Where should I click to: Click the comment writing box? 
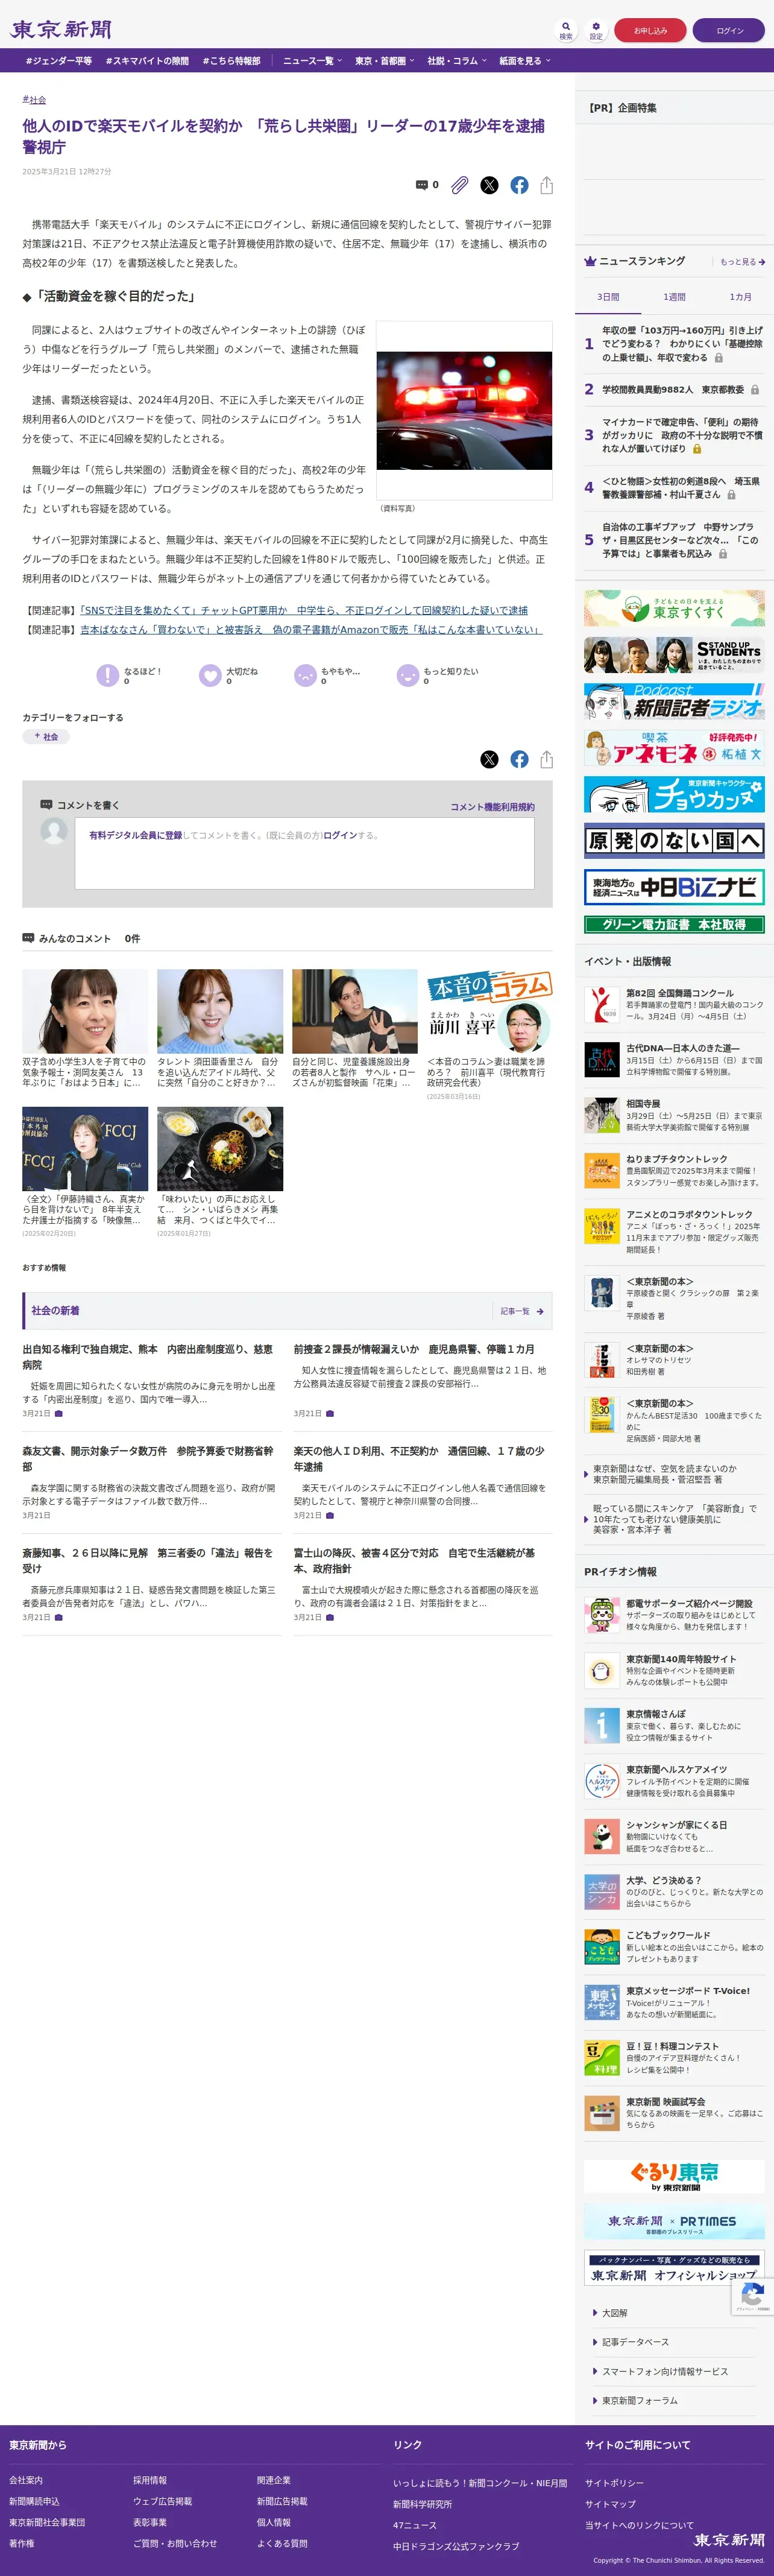click(x=305, y=853)
